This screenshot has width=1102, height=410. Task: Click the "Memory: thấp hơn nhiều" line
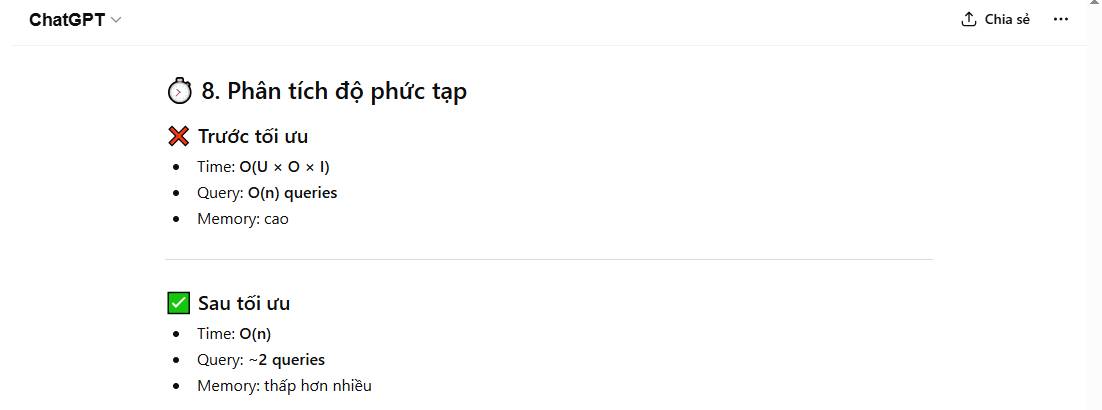click(x=284, y=386)
